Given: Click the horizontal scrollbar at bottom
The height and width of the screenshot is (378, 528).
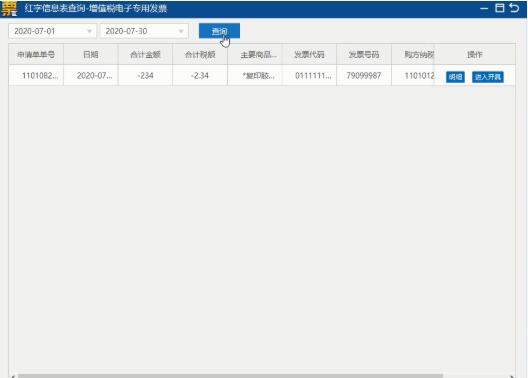Looking at the screenshot, I should coord(230,376).
